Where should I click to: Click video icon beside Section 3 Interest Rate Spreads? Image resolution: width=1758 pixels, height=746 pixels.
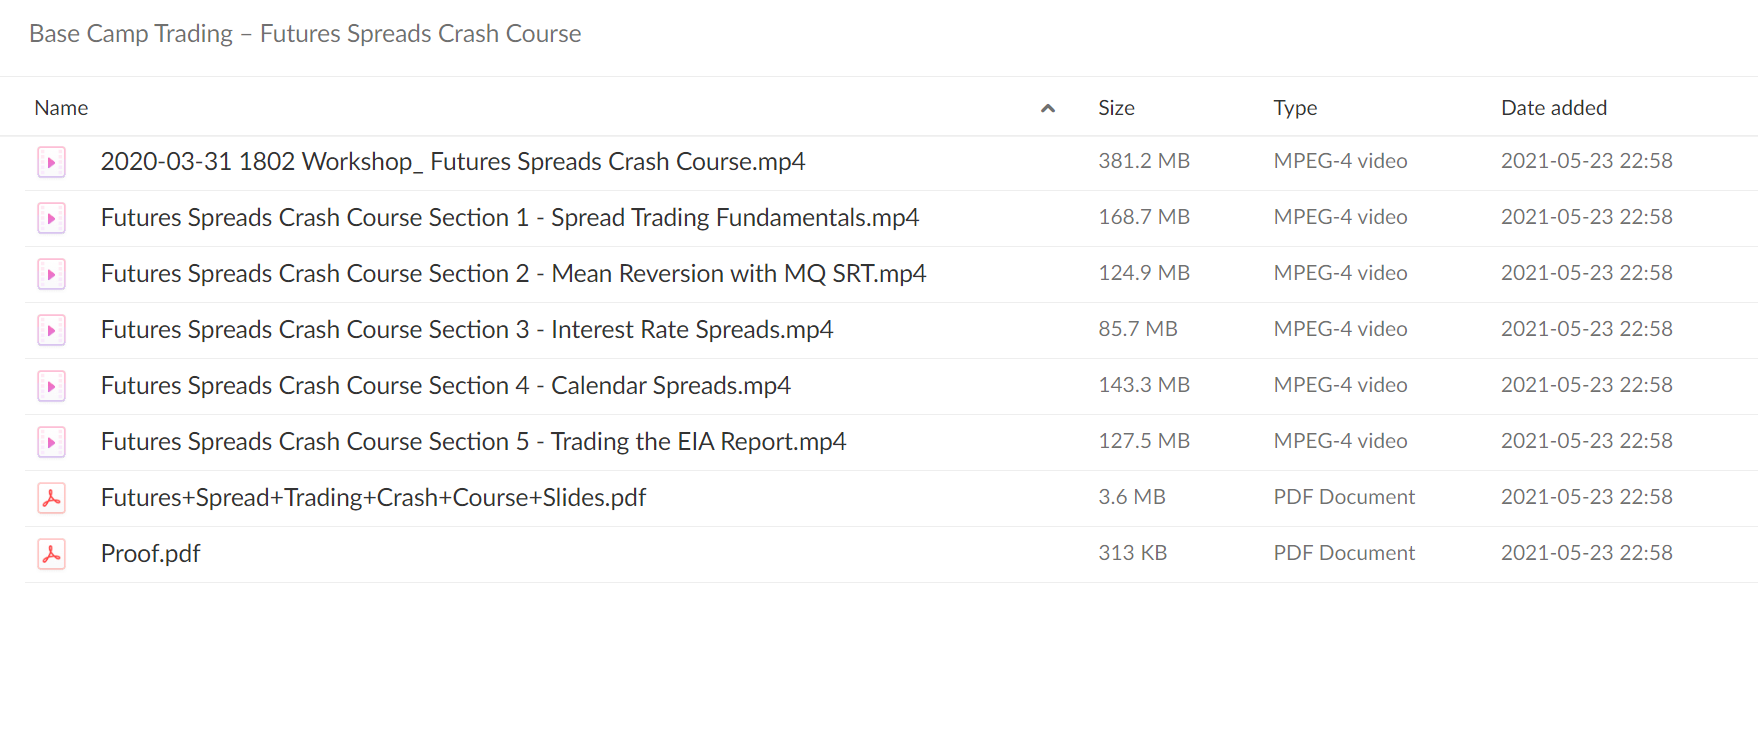click(x=51, y=330)
